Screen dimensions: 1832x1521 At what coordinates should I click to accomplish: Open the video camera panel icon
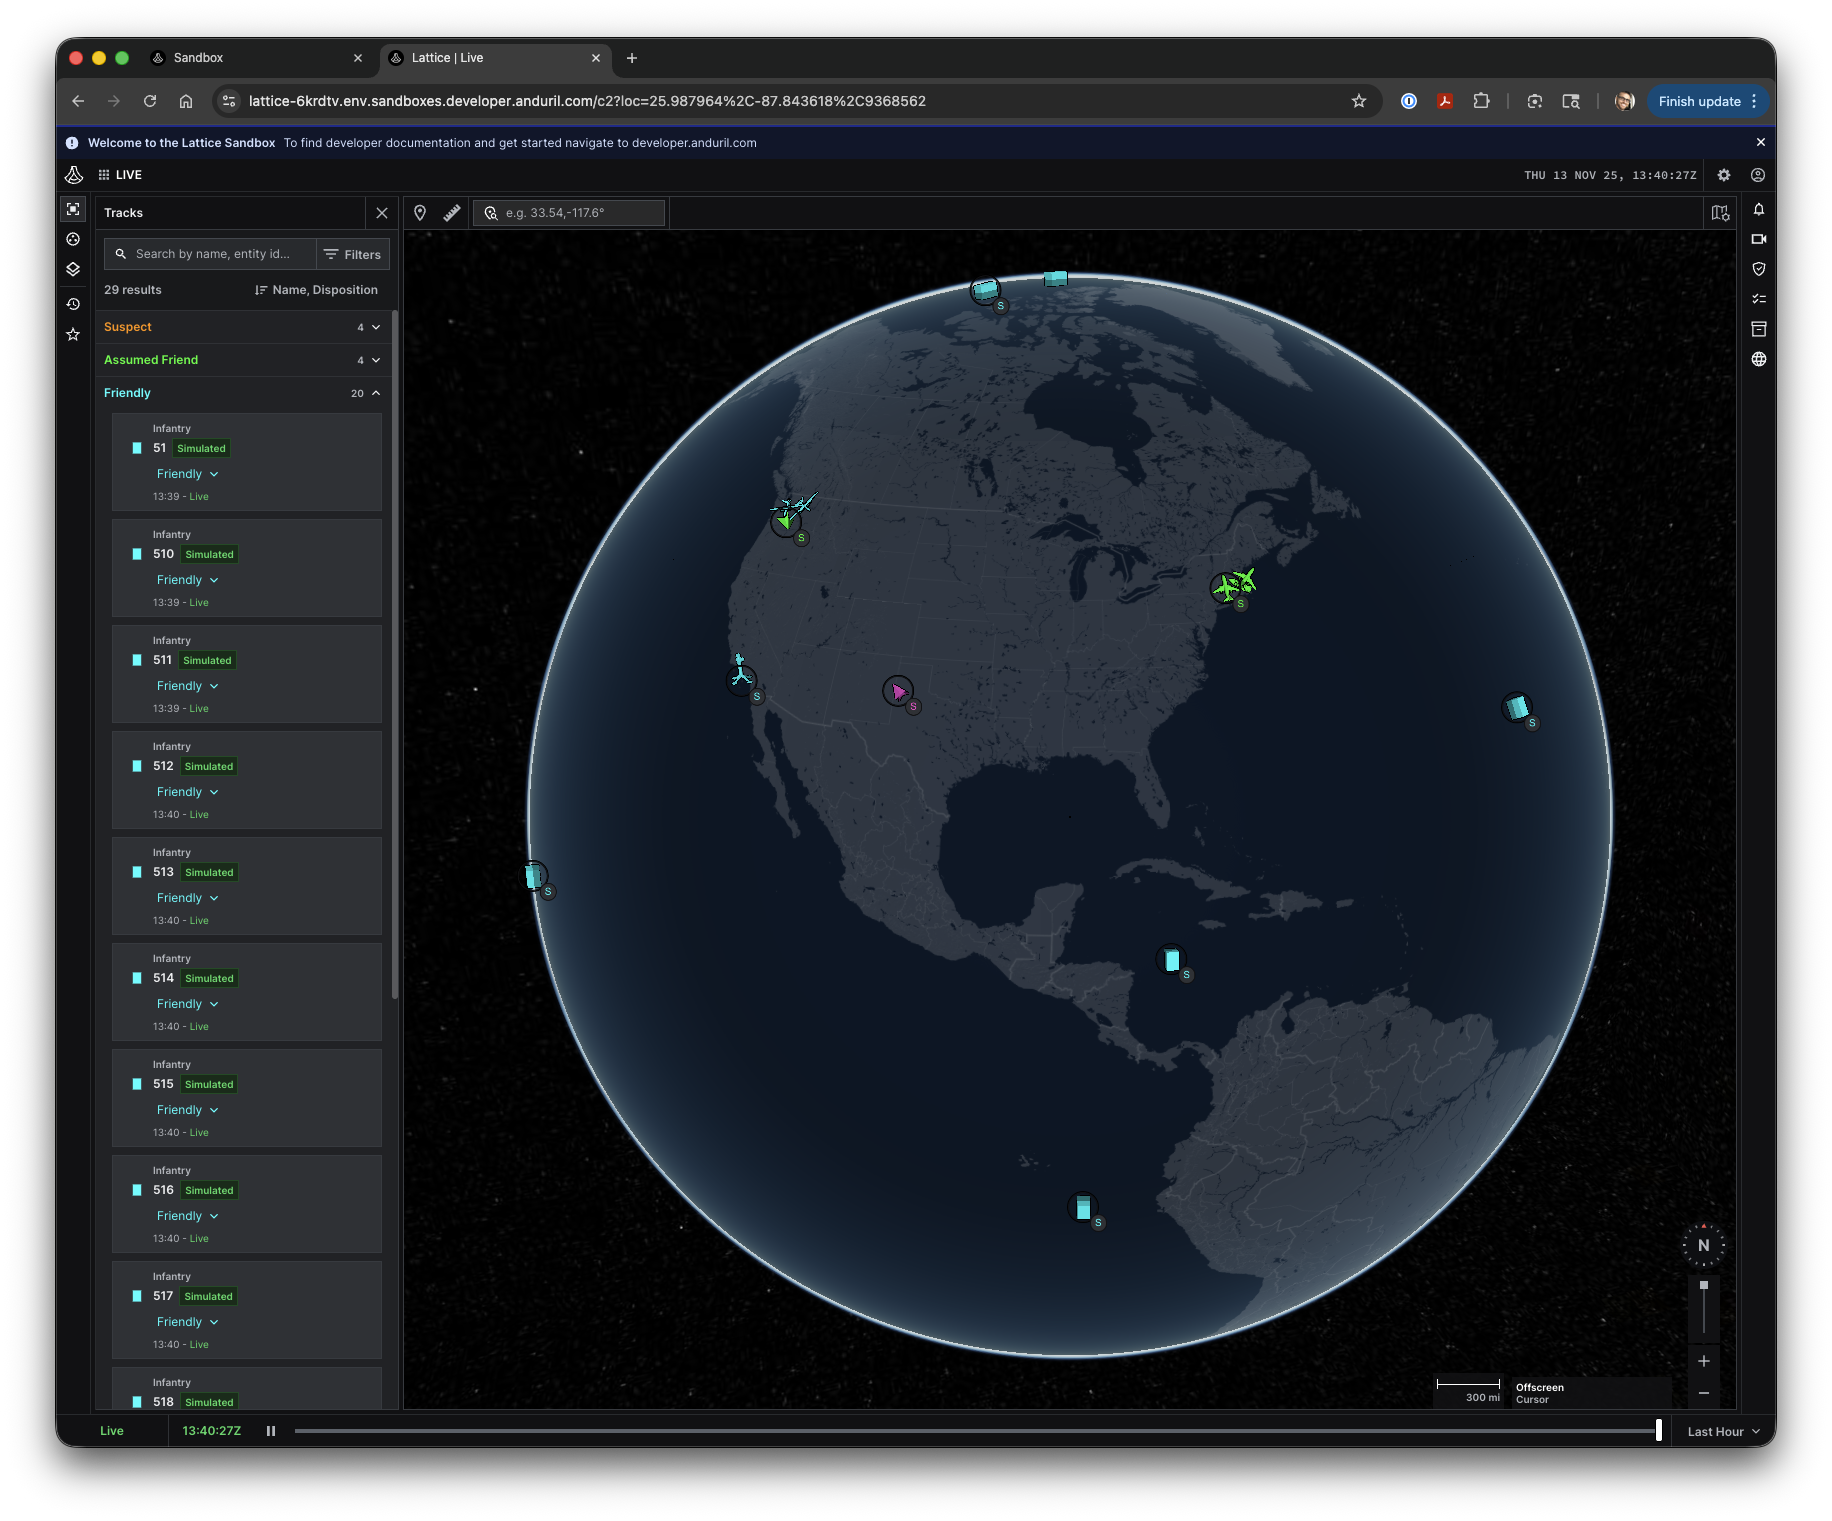[x=1759, y=239]
